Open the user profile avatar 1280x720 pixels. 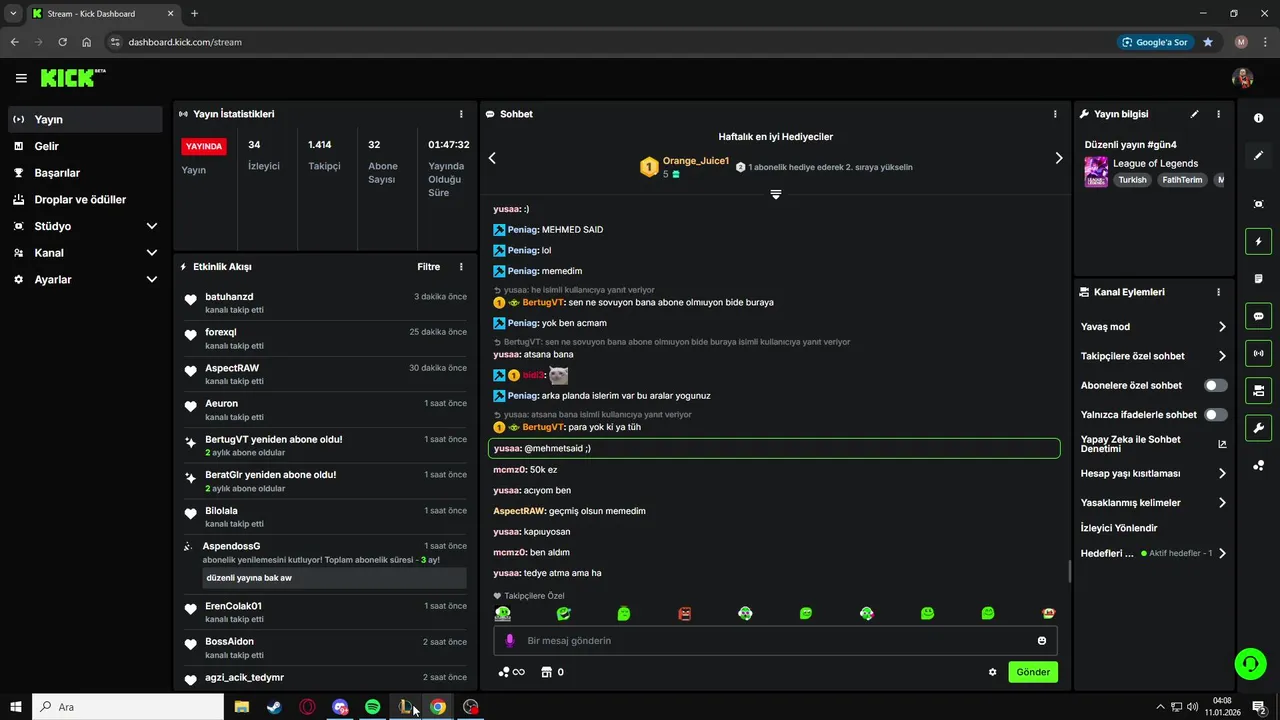pyautogui.click(x=1242, y=78)
